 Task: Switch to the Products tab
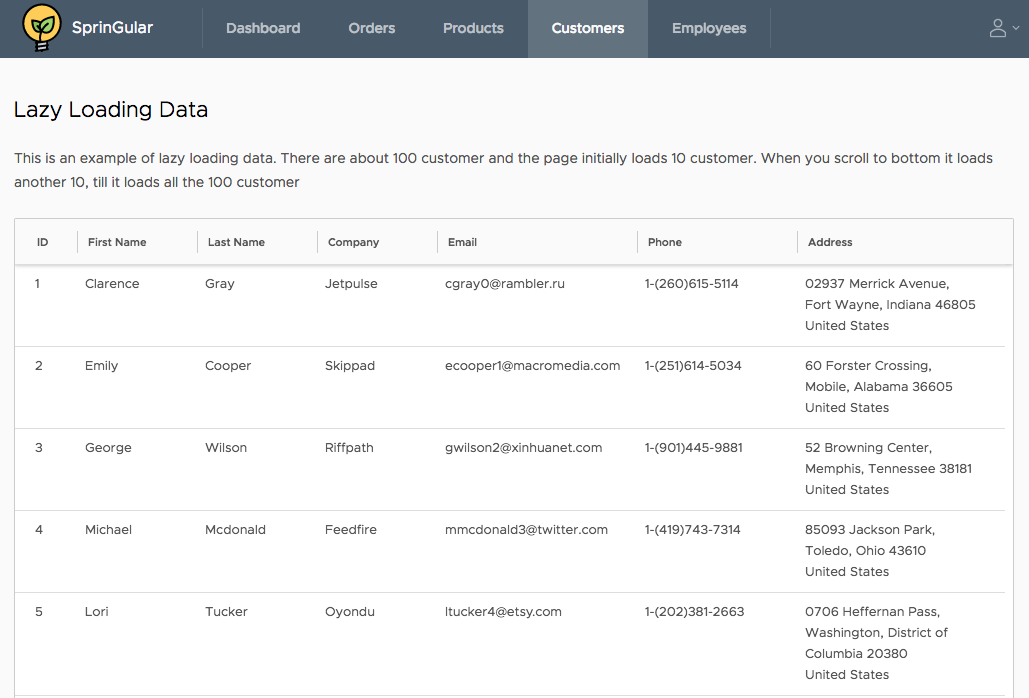pyautogui.click(x=473, y=29)
